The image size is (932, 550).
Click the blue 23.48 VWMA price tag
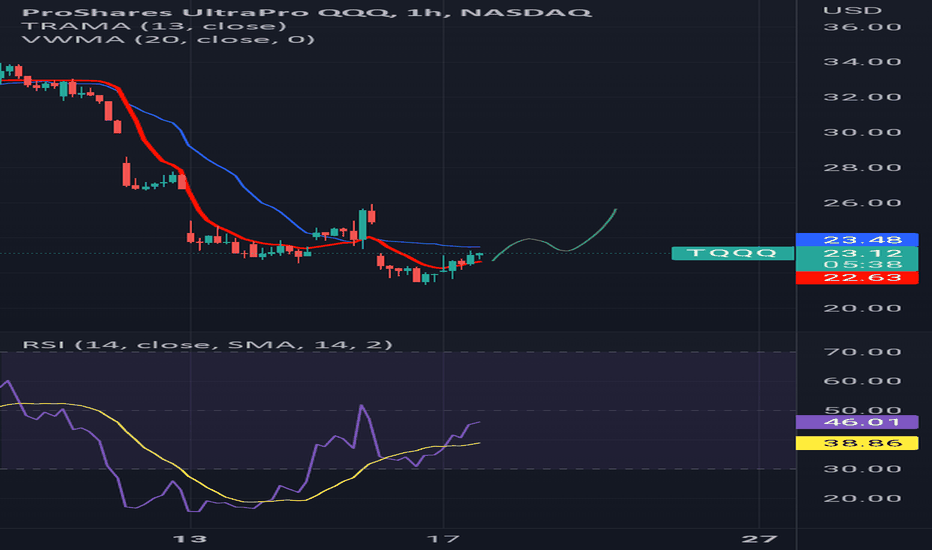click(x=857, y=240)
